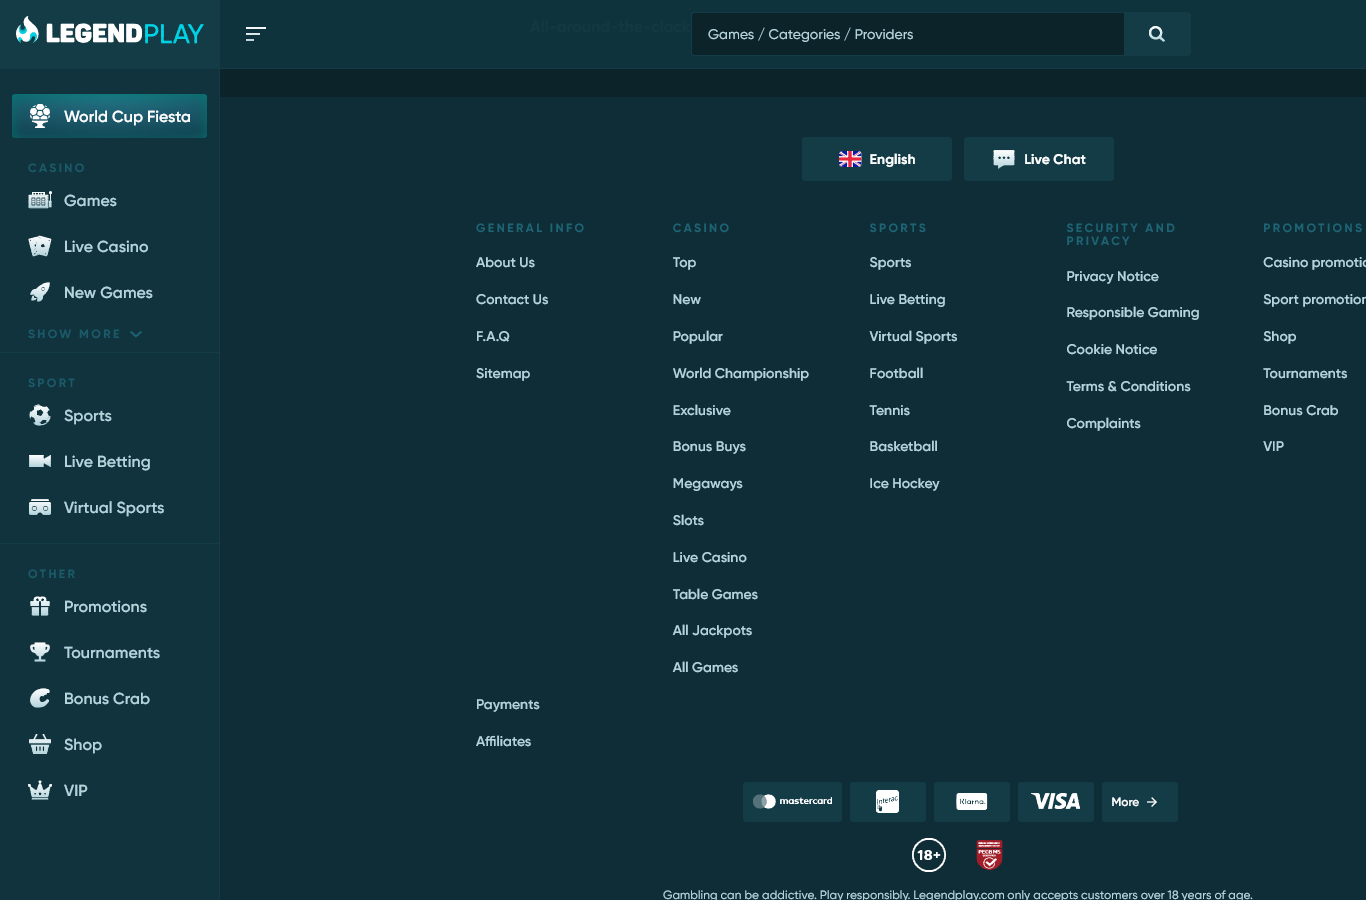Click the 18+ age restriction badge
This screenshot has height=900, width=1366.
tap(929, 855)
